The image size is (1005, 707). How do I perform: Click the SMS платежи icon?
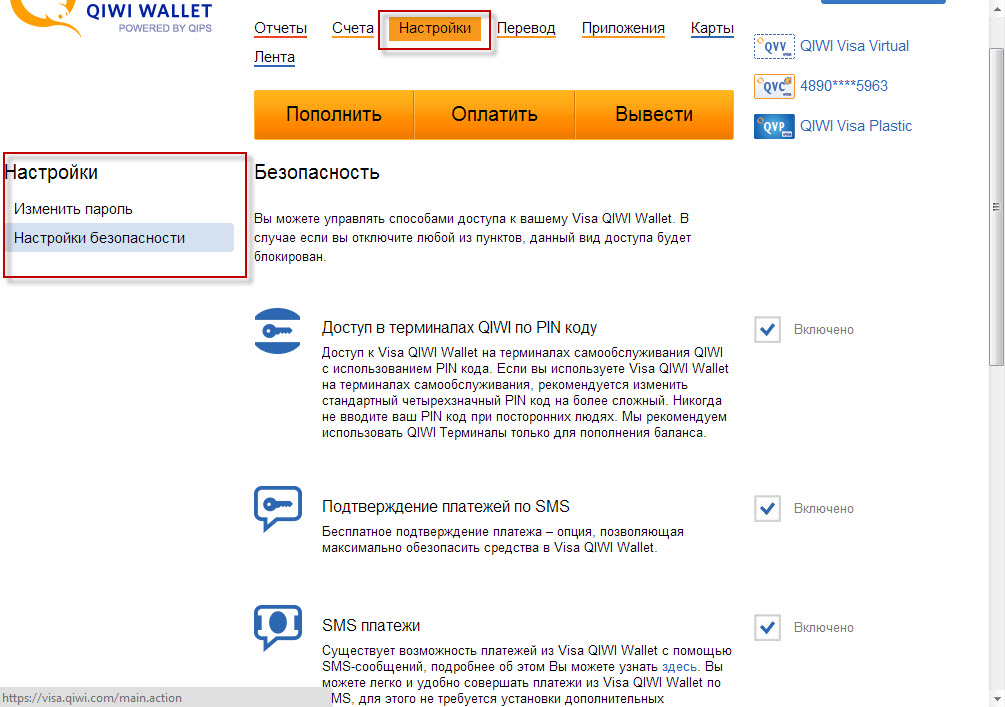[277, 628]
